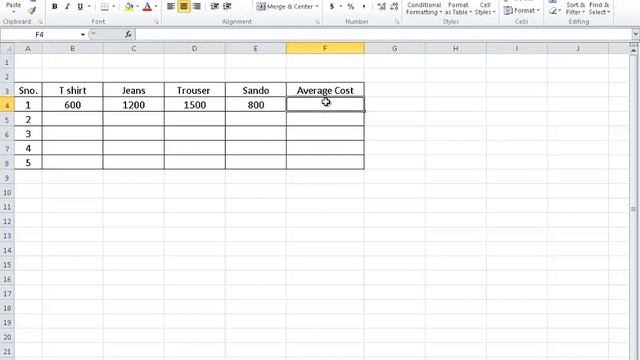Open Sort & Filter menu
Screen dimensions: 640x360
click(575, 8)
